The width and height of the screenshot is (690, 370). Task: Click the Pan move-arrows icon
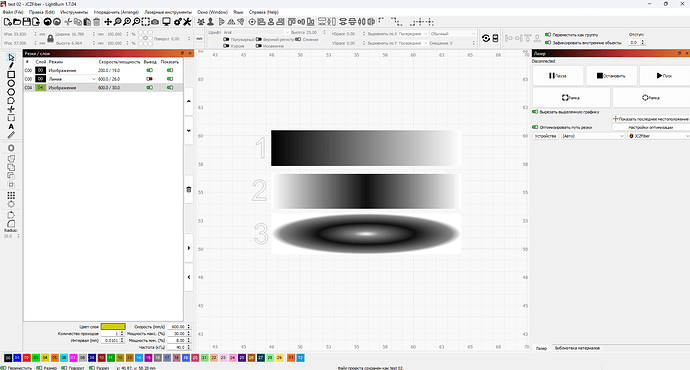pyautogui.click(x=108, y=22)
